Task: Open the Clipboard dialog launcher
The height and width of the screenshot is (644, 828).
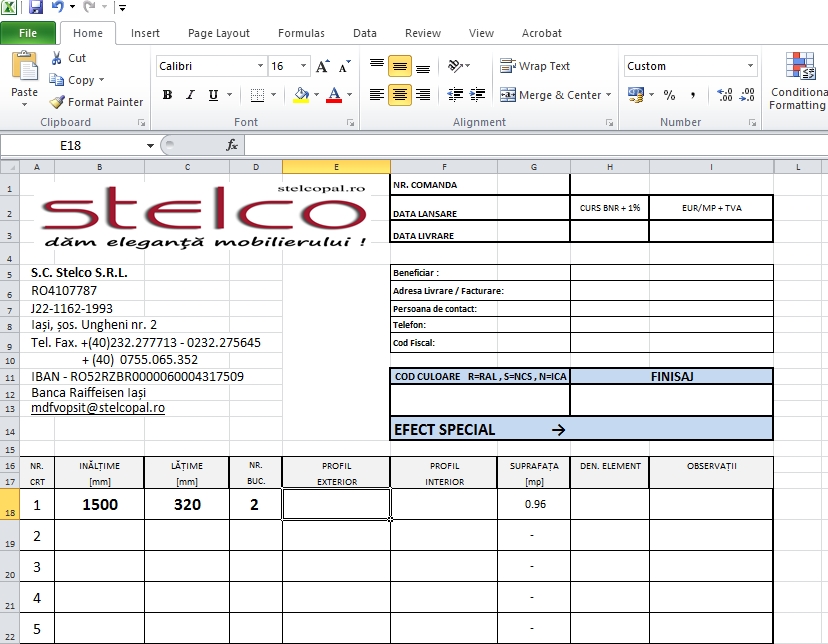Action: click(142, 122)
